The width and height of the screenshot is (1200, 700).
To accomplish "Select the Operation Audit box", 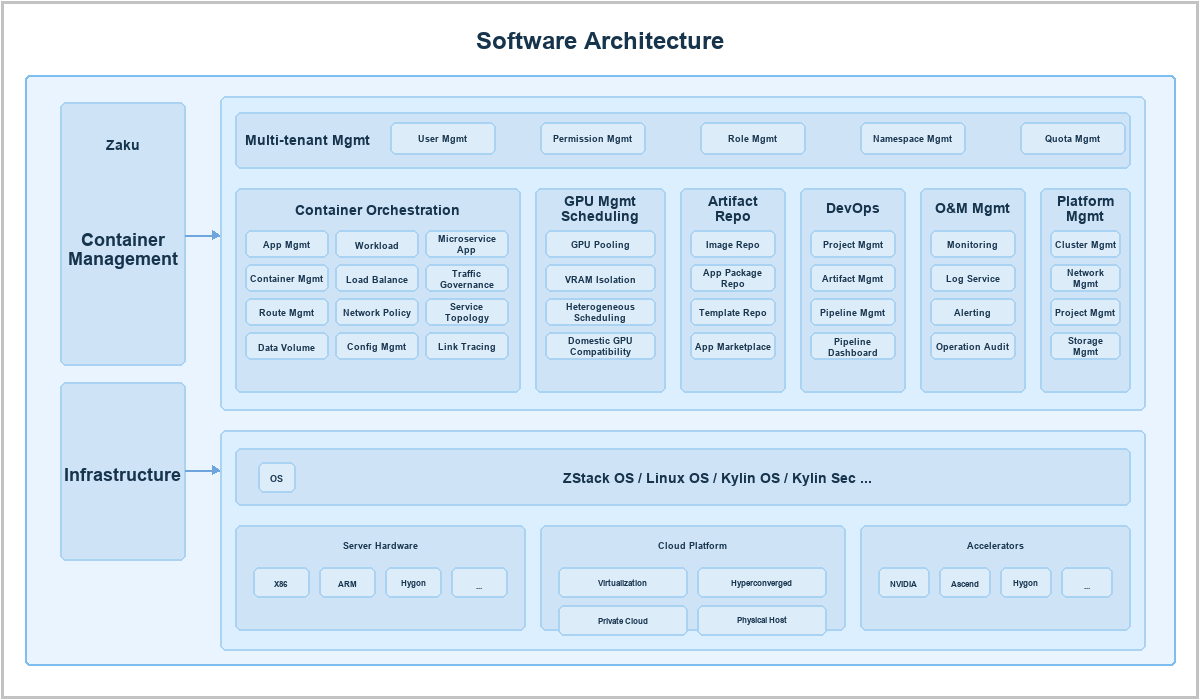I will click(x=973, y=347).
